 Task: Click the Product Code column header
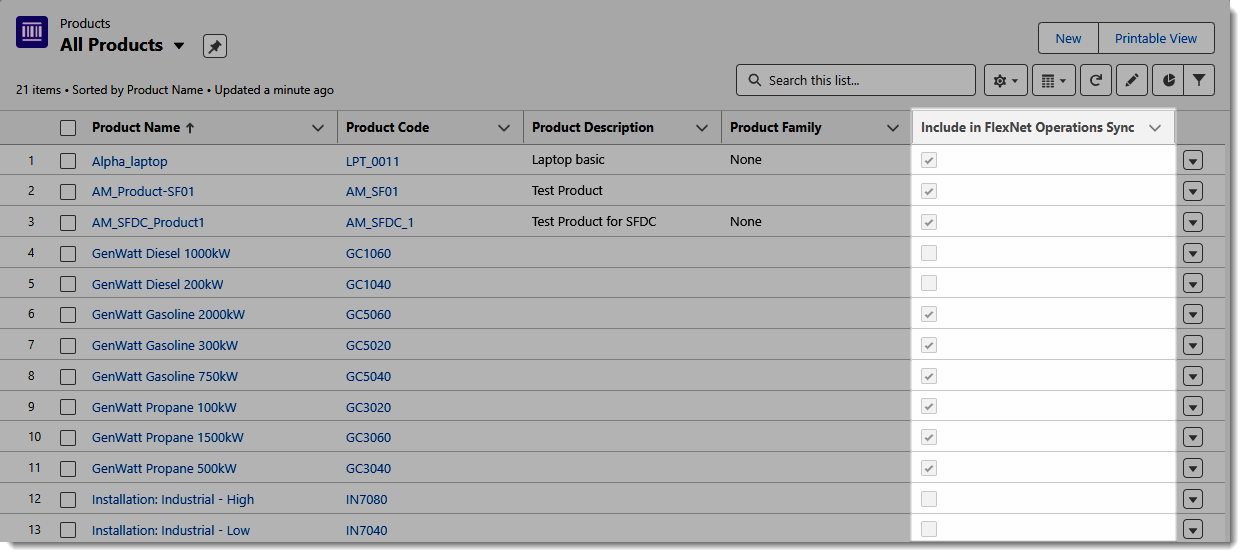point(387,128)
